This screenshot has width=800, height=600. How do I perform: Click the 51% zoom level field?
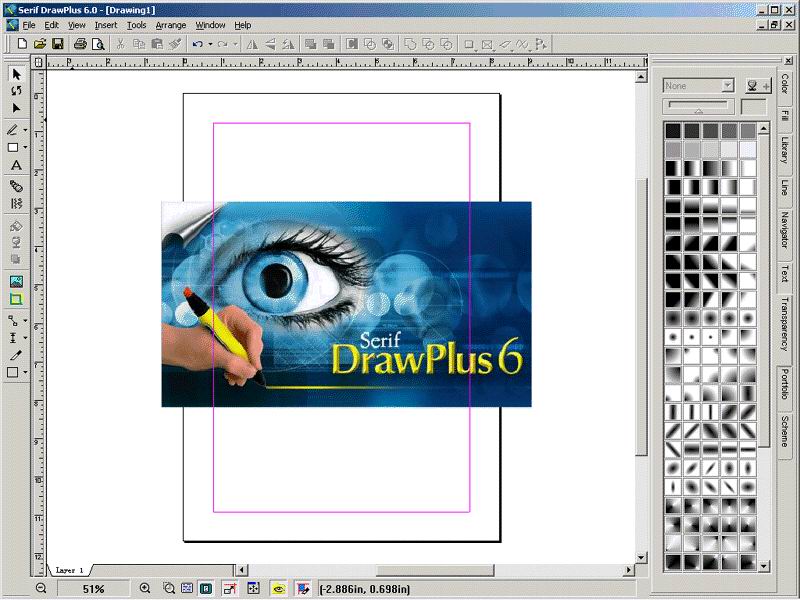point(93,589)
